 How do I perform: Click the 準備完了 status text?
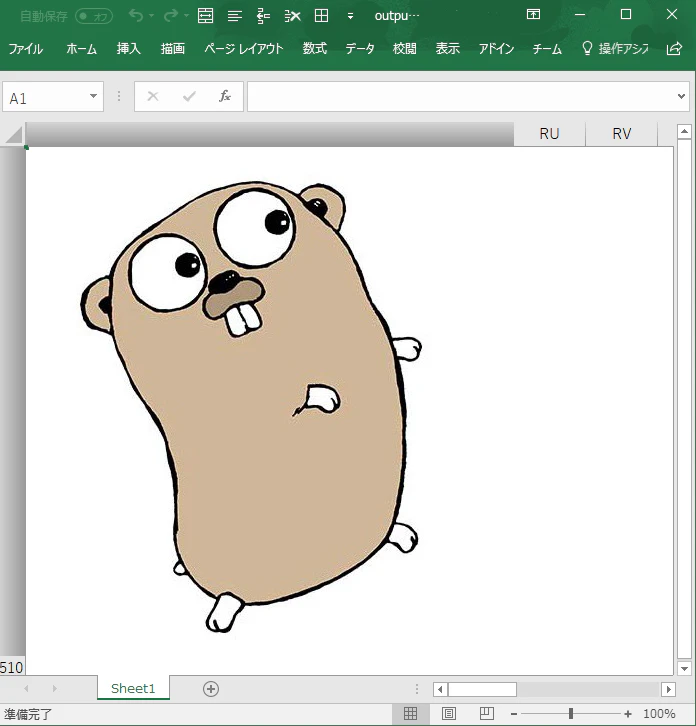[28, 714]
